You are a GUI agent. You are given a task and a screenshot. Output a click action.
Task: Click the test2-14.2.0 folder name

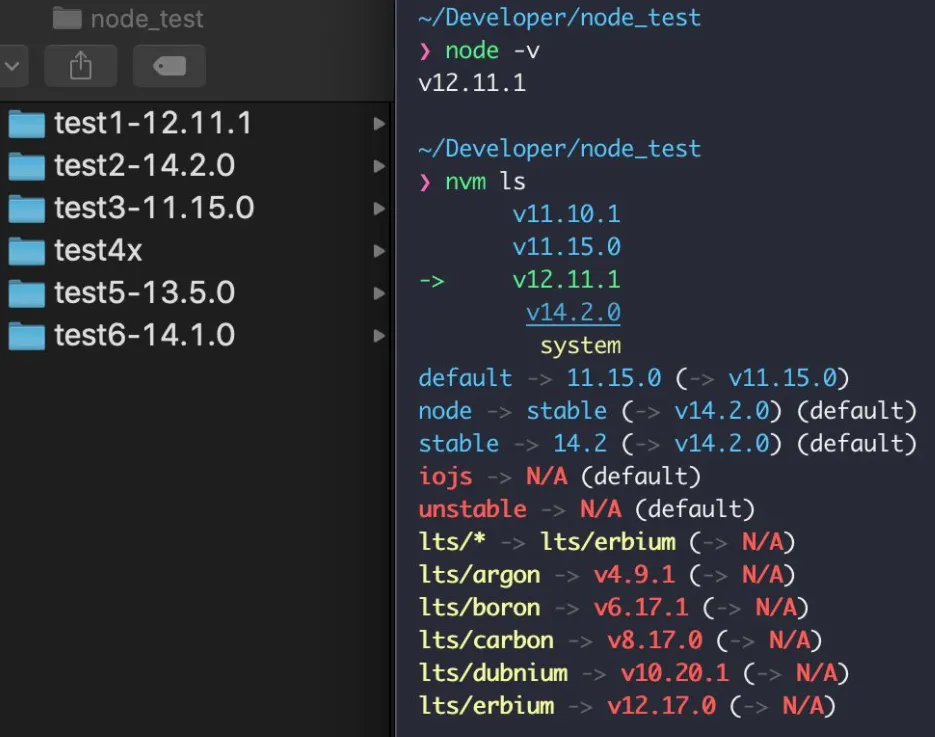tap(145, 165)
